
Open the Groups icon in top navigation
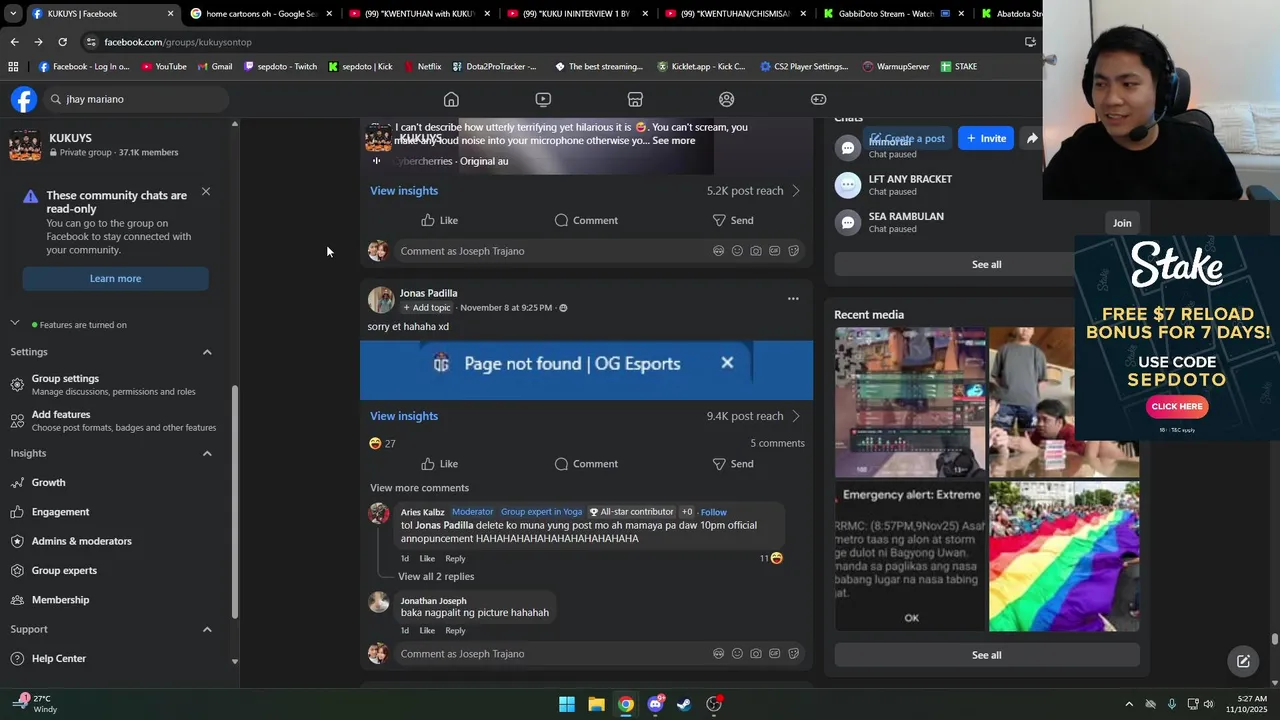point(727,99)
